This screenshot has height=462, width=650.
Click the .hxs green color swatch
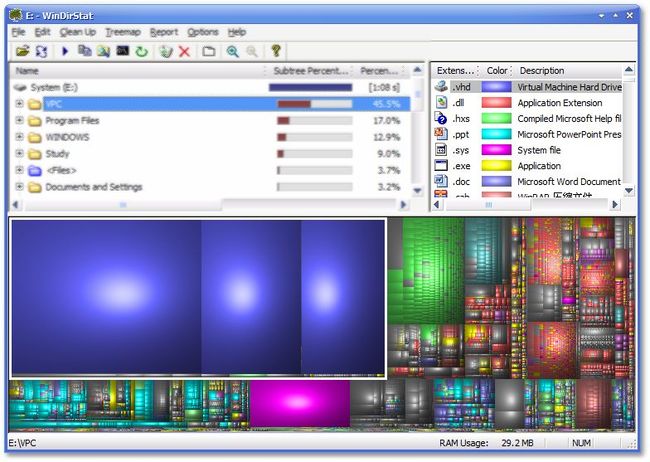click(496, 118)
